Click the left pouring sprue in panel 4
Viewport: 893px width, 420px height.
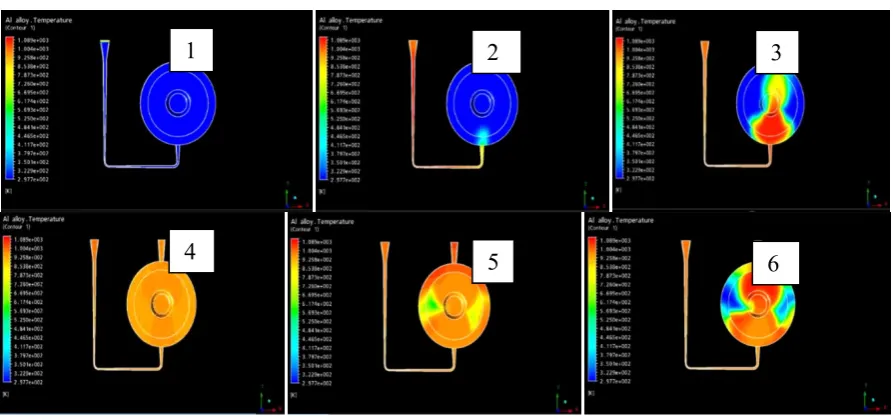[95, 250]
